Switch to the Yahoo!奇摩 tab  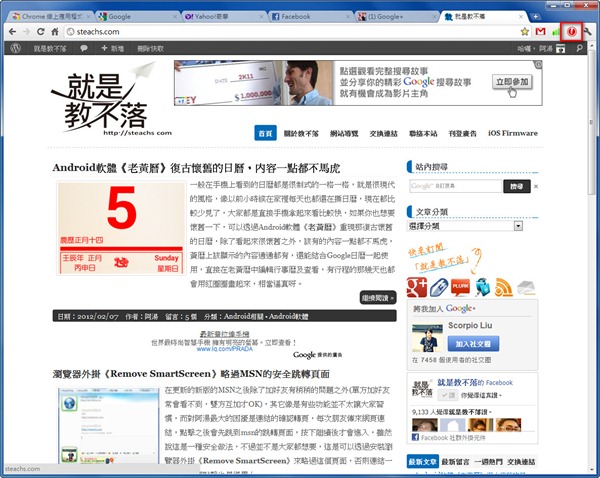(x=225, y=16)
